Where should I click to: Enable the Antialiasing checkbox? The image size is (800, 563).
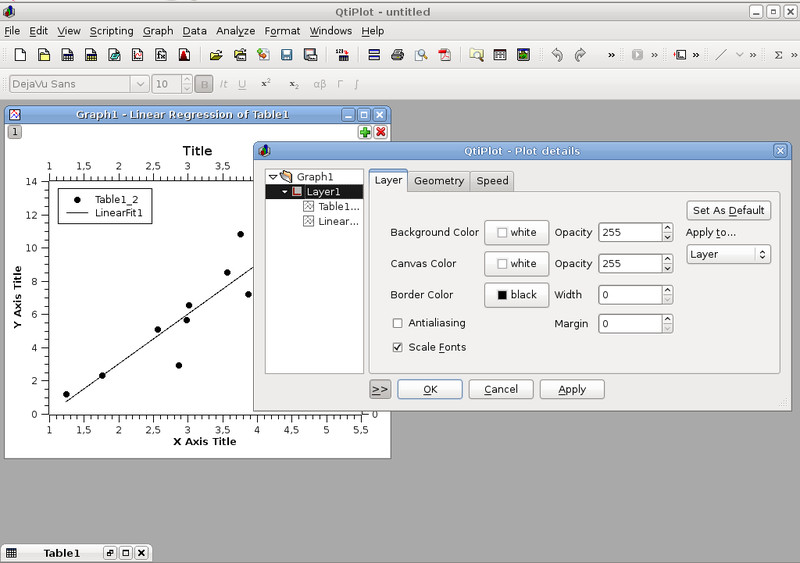397,323
